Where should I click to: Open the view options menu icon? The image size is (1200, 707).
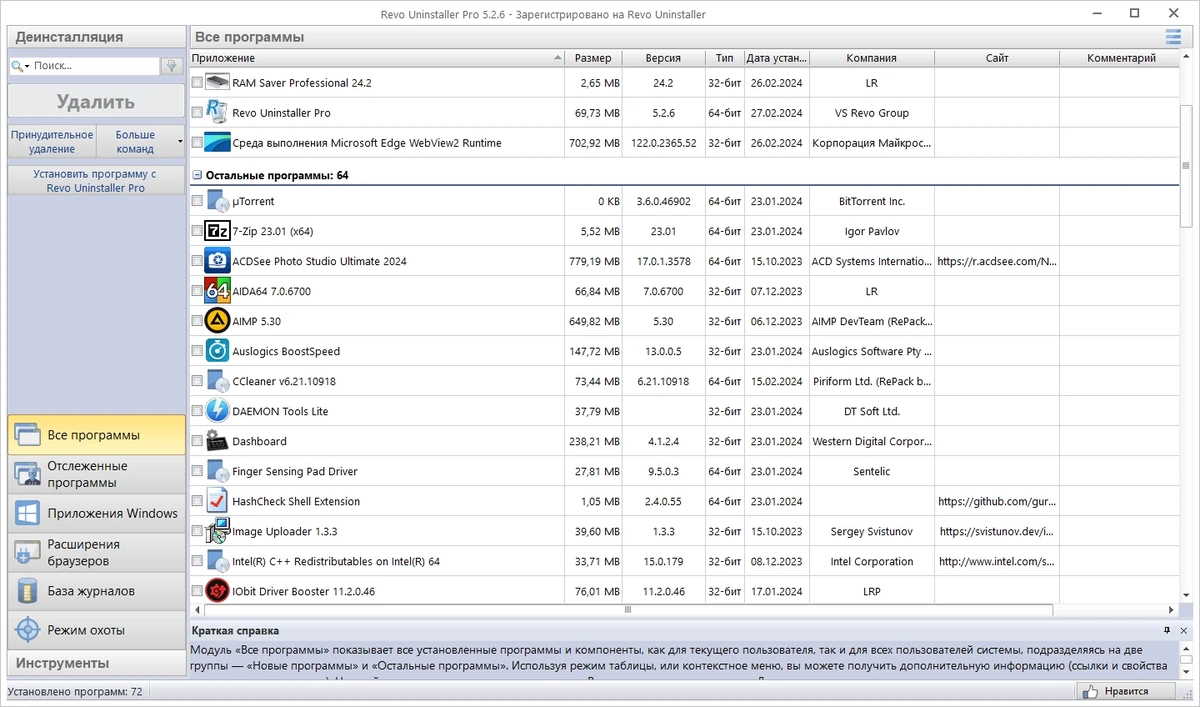click(x=1173, y=37)
